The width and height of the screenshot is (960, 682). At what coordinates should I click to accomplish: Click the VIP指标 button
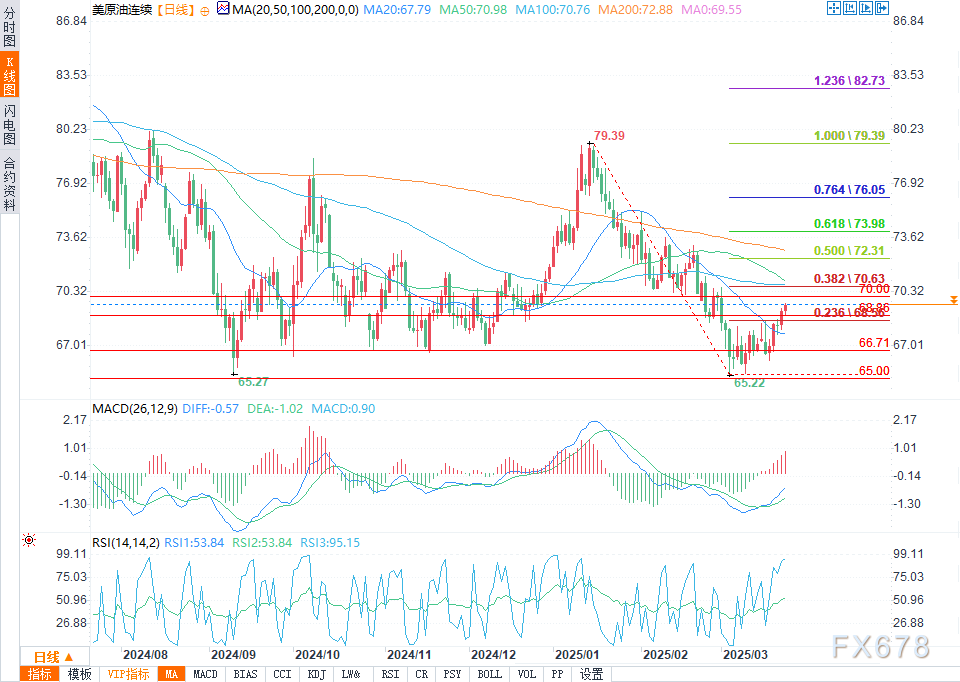[128, 674]
